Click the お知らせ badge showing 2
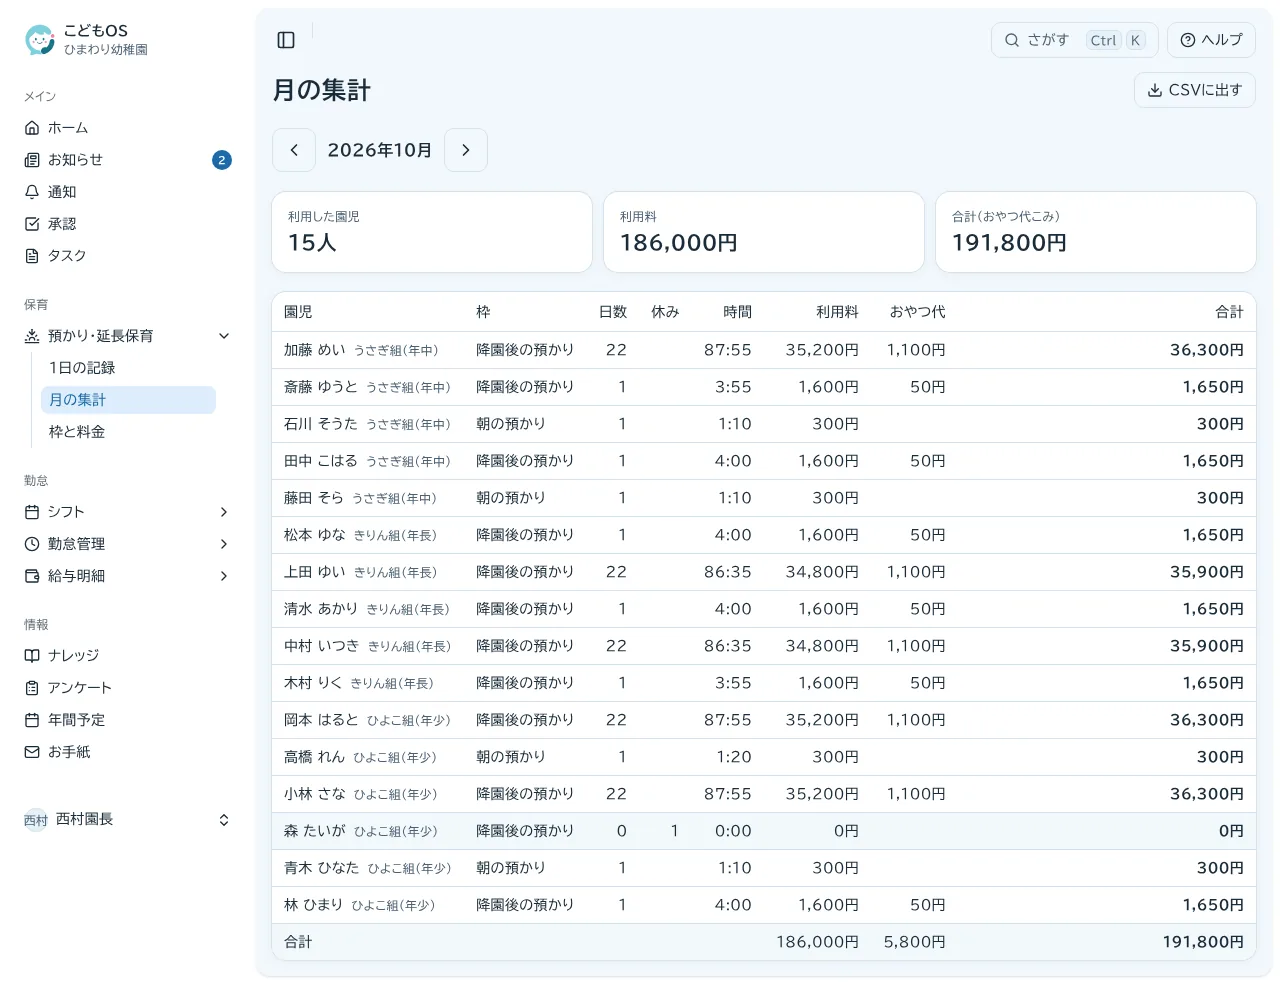1280x984 pixels. click(222, 160)
